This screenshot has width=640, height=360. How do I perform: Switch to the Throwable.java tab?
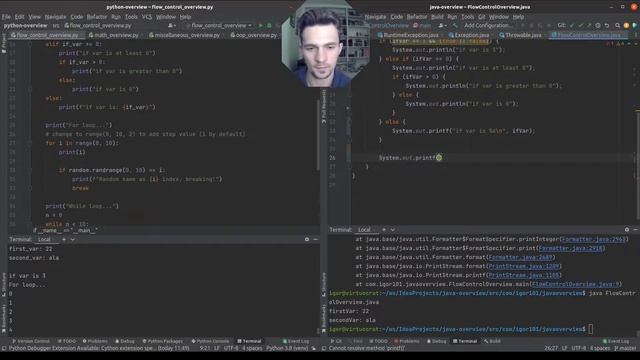(520, 35)
